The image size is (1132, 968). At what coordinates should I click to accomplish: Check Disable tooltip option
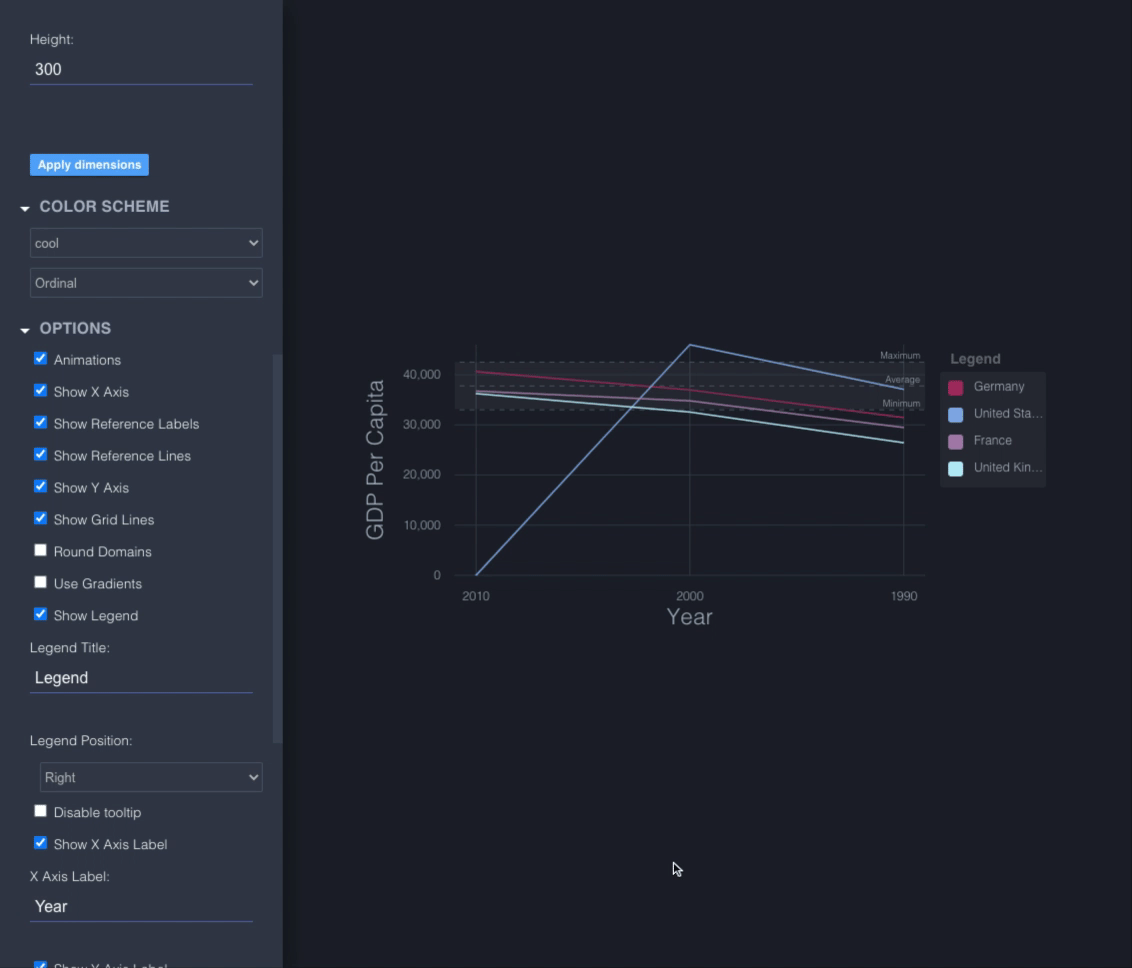click(40, 811)
